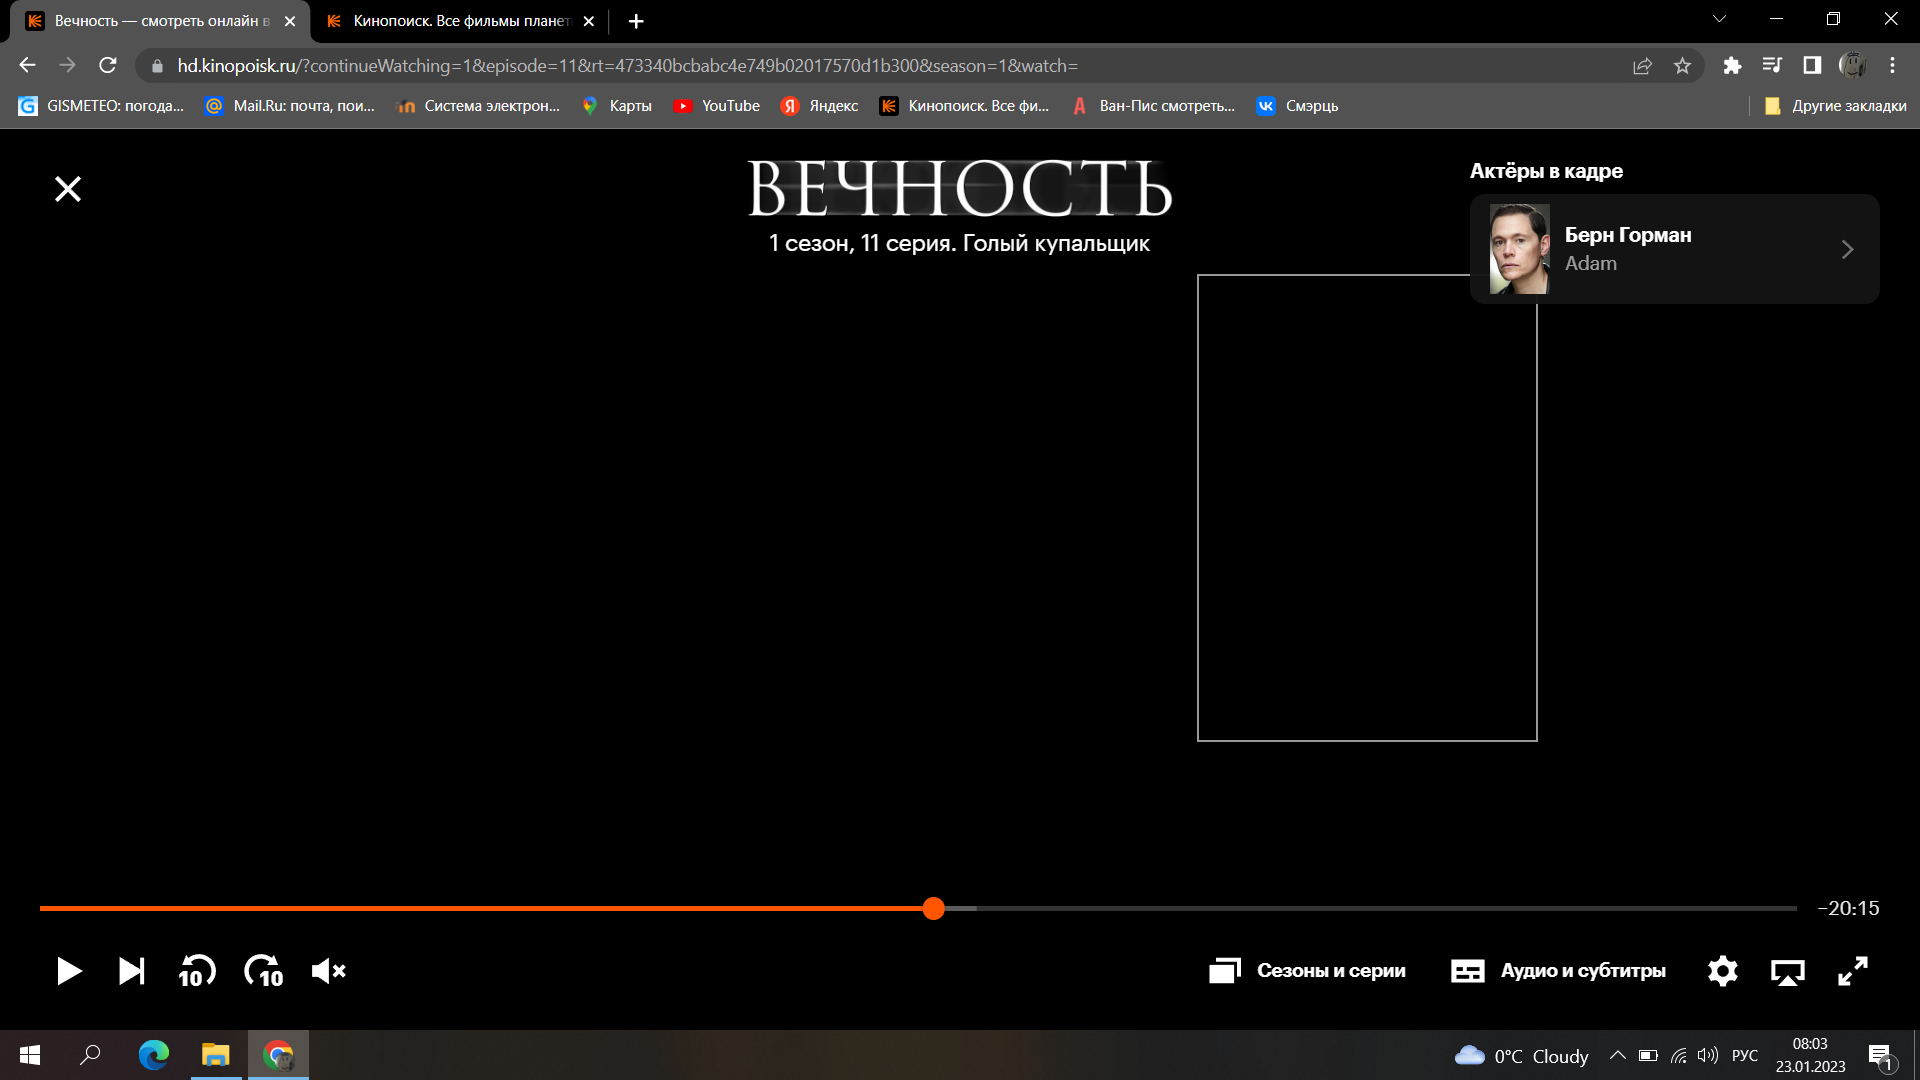Open Windows notification center
Viewport: 1920px width, 1080px height.
[x=1881, y=1056]
